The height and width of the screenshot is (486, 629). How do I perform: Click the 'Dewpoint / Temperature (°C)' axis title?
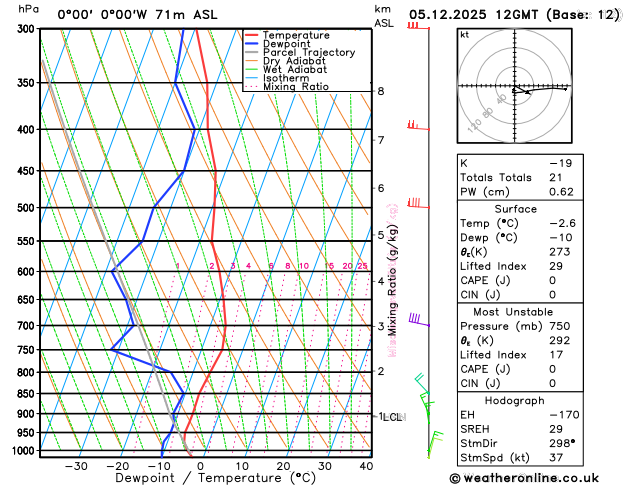tap(215, 478)
